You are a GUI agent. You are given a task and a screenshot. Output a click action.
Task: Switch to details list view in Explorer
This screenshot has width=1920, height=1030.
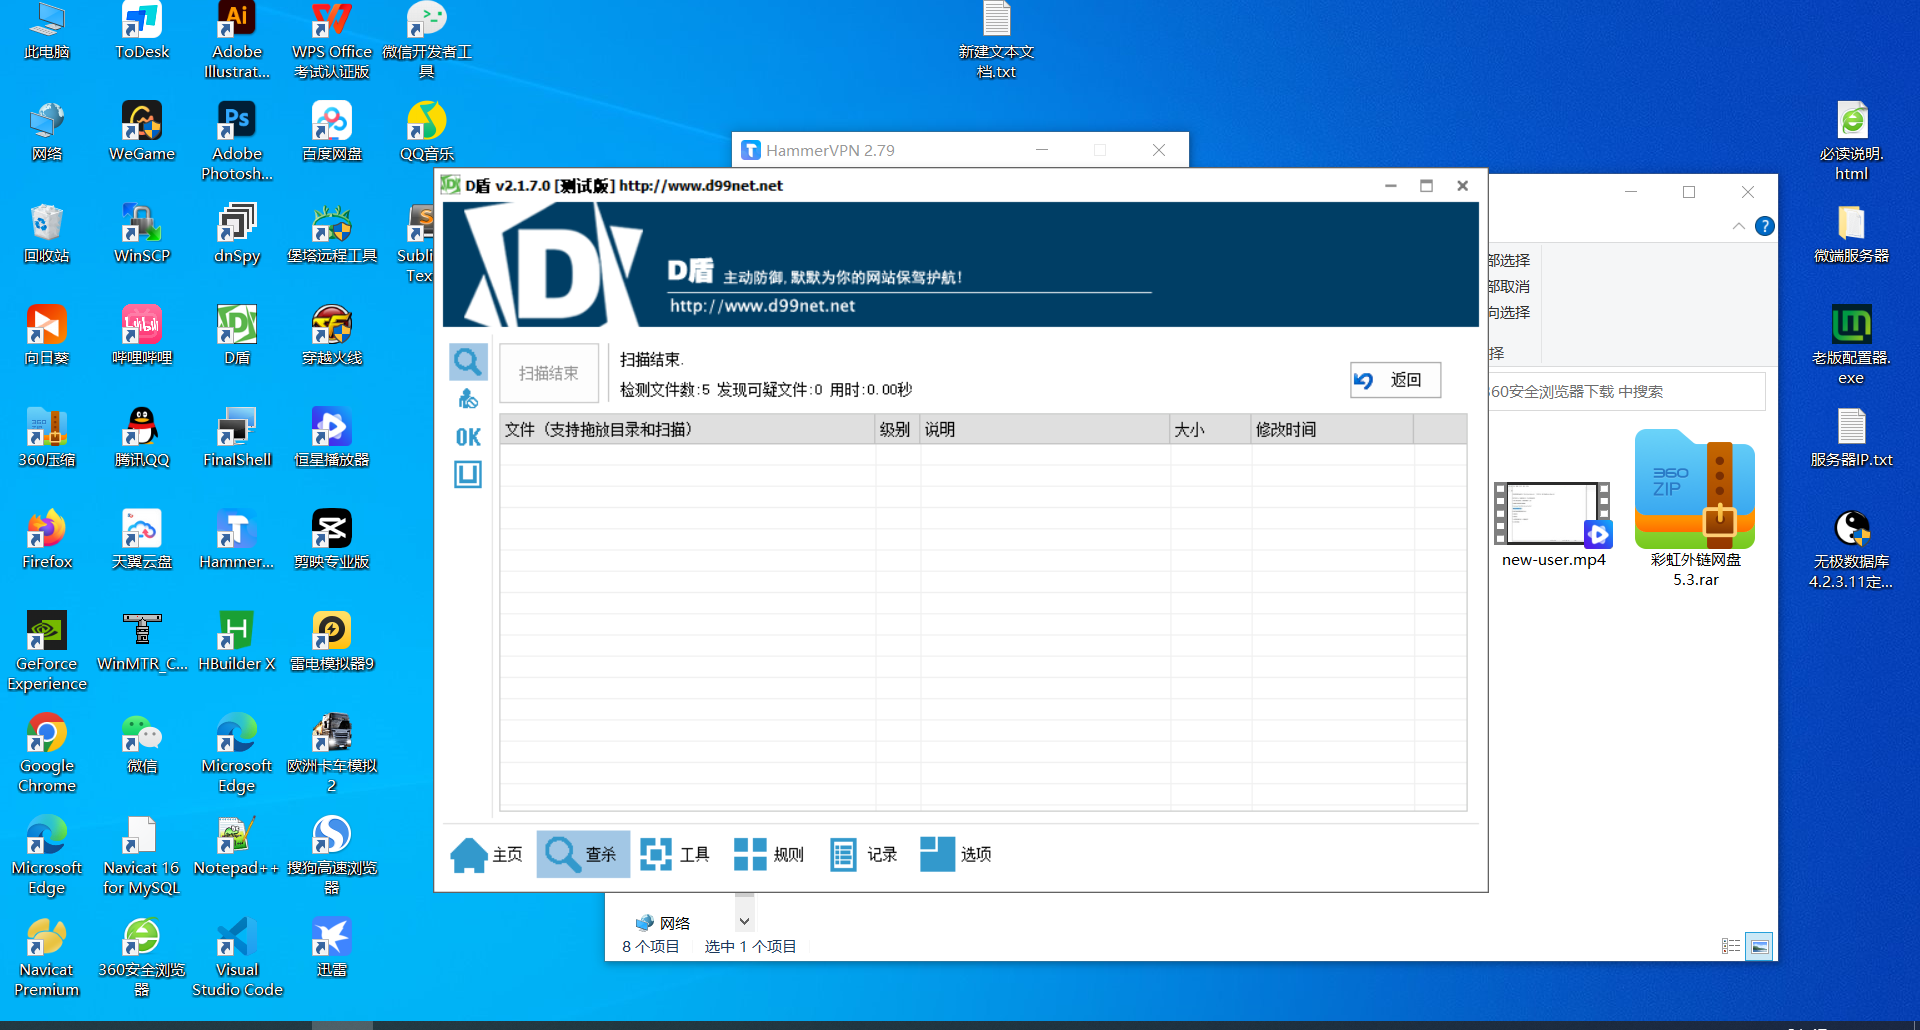1731,946
